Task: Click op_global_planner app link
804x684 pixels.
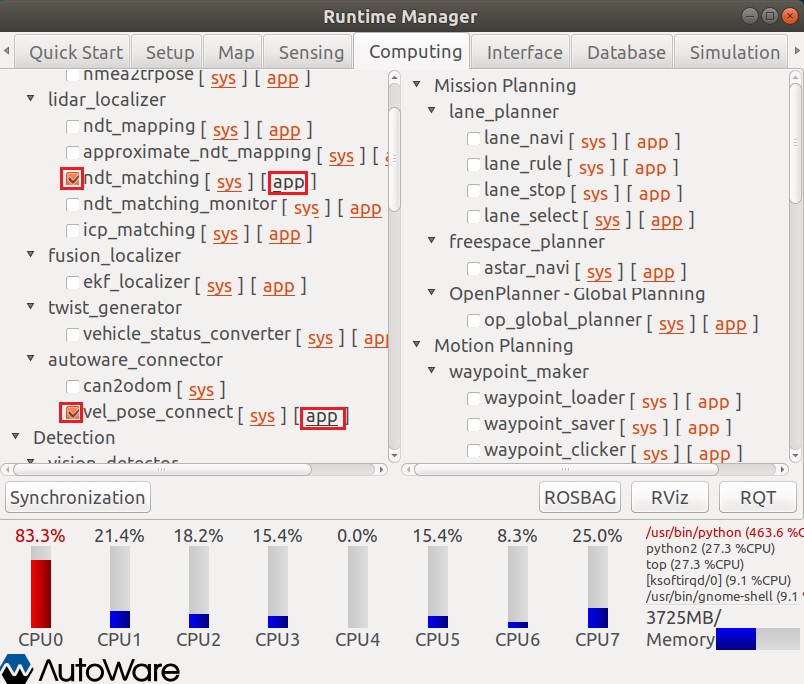Action: pyautogui.click(x=730, y=325)
